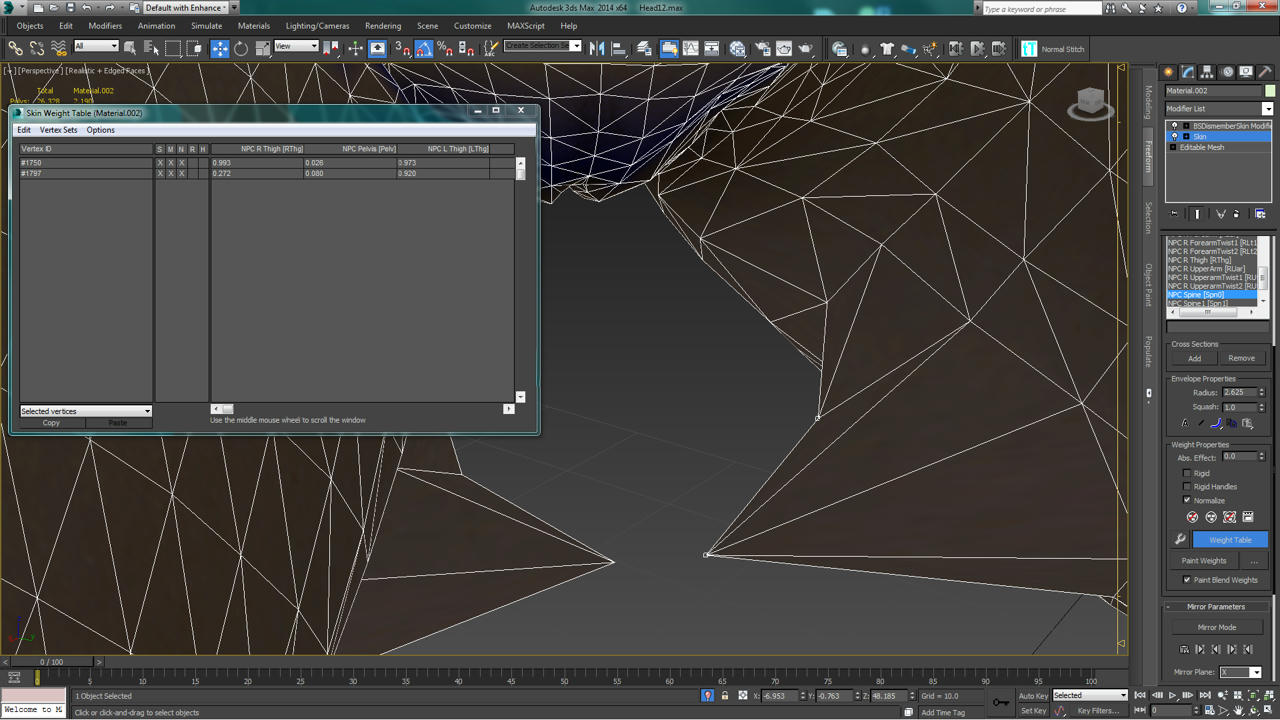This screenshot has height=720, width=1280.
Task: Switch to the Modify command panel
Action: pos(1187,72)
